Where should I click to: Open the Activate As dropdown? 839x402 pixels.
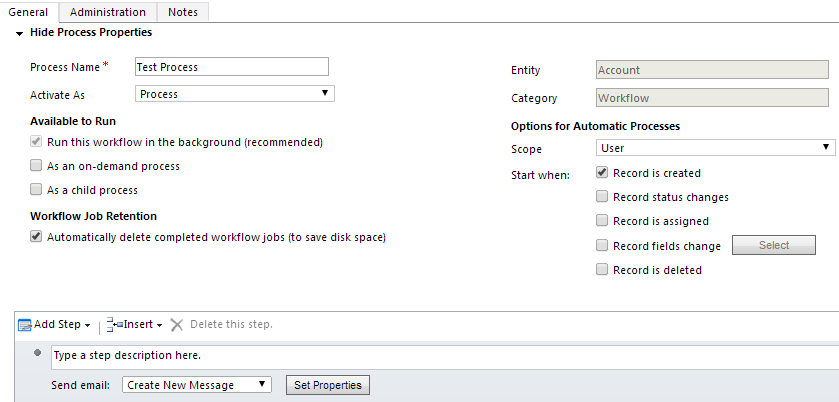point(234,94)
